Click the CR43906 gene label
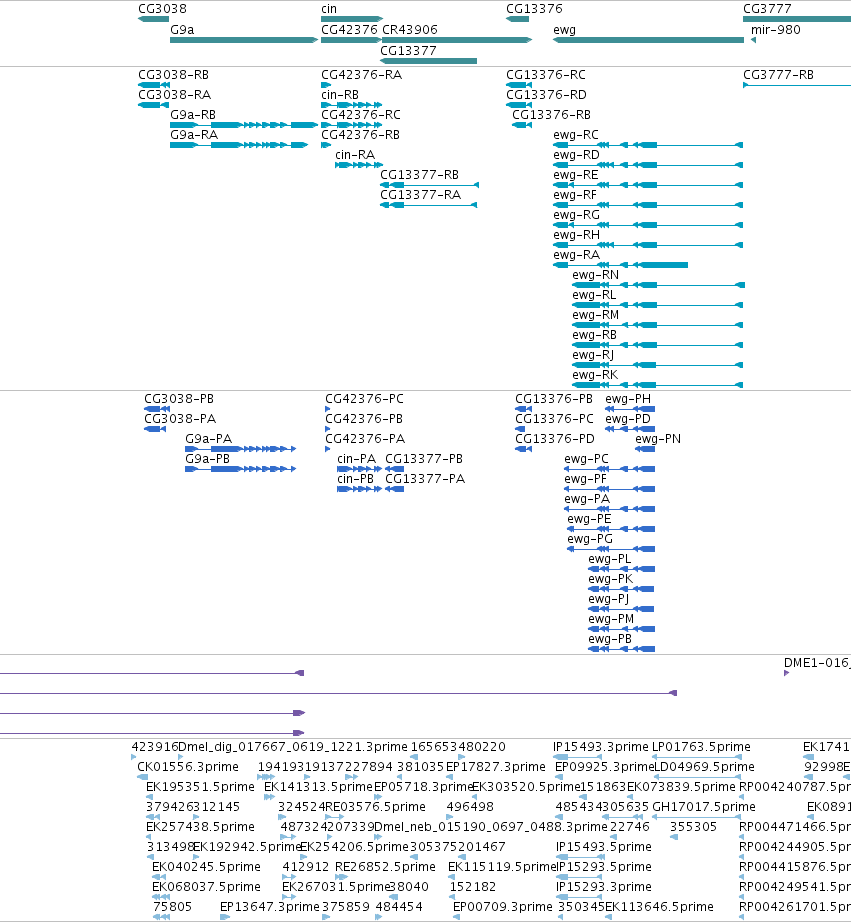The image size is (851, 922). [410, 30]
